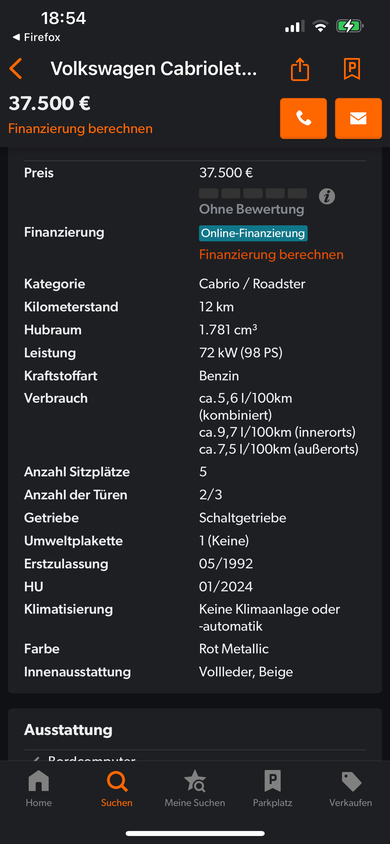Tap the Volkswagen Cabriolet title
Screen dimensions: 390x844
[154, 69]
